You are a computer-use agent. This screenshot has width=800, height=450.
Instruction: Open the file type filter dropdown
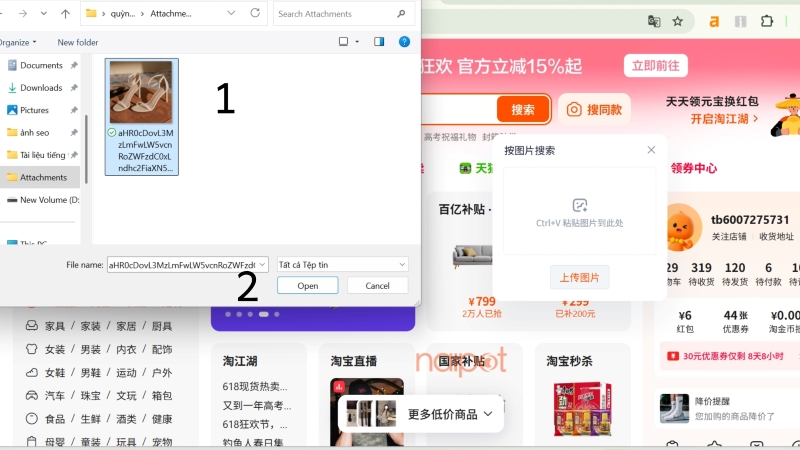pyautogui.click(x=342, y=264)
